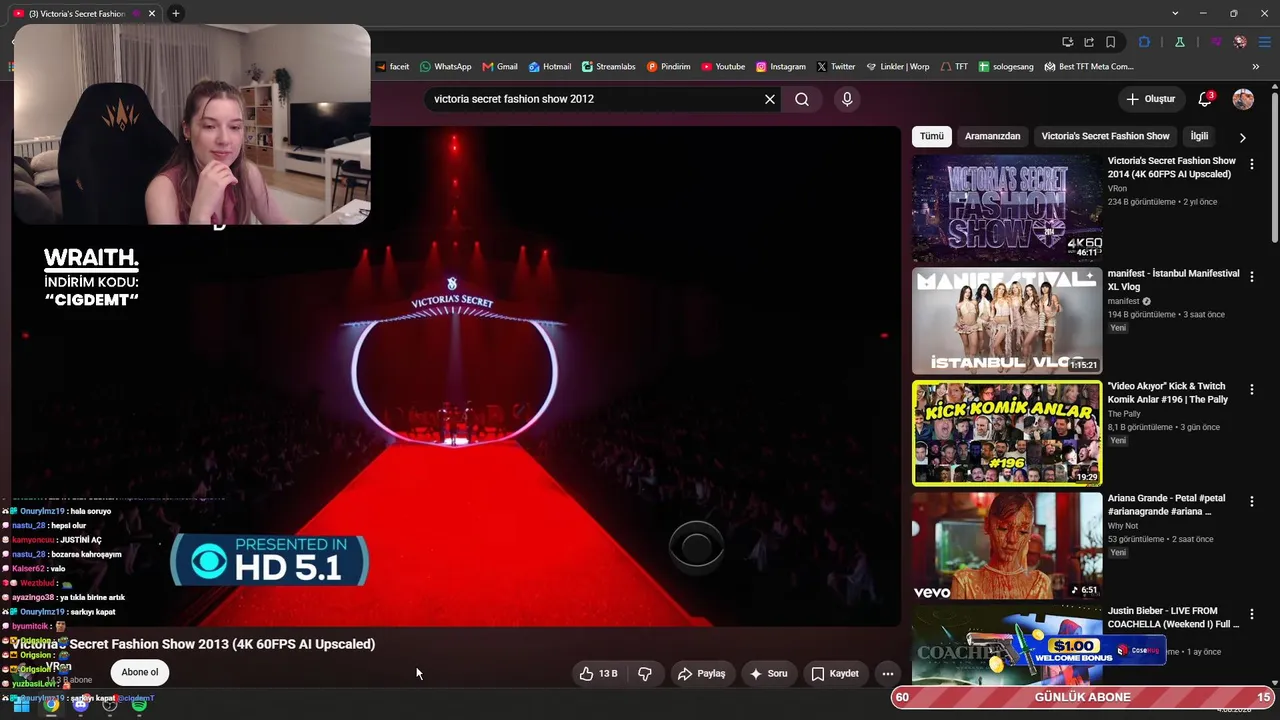Open the Hotmail bookmark
Image resolution: width=1280 pixels, height=720 pixels.
pyautogui.click(x=550, y=67)
